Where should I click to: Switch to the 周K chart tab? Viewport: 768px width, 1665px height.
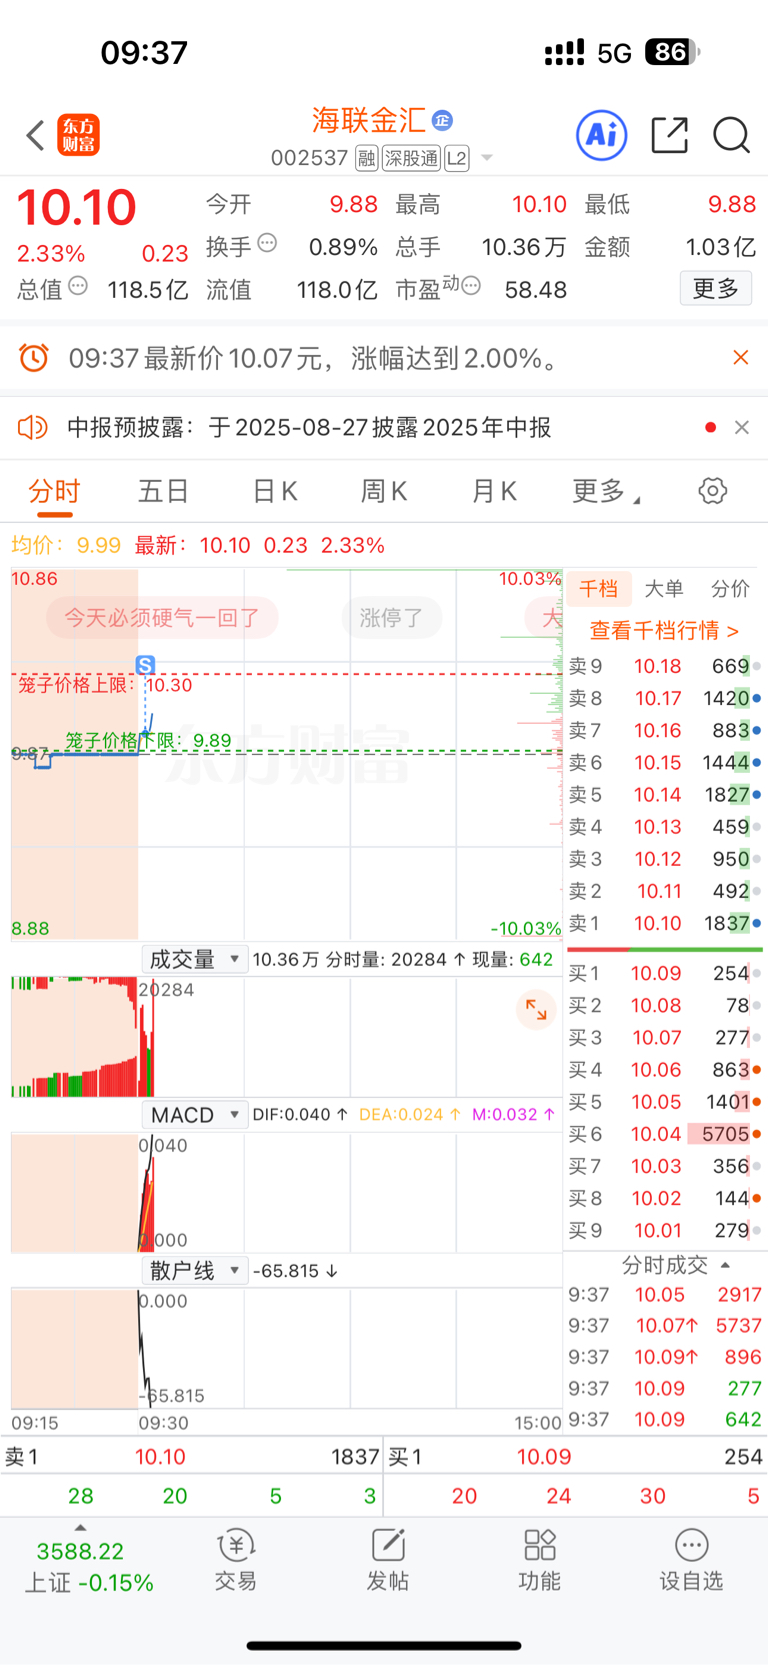[384, 491]
